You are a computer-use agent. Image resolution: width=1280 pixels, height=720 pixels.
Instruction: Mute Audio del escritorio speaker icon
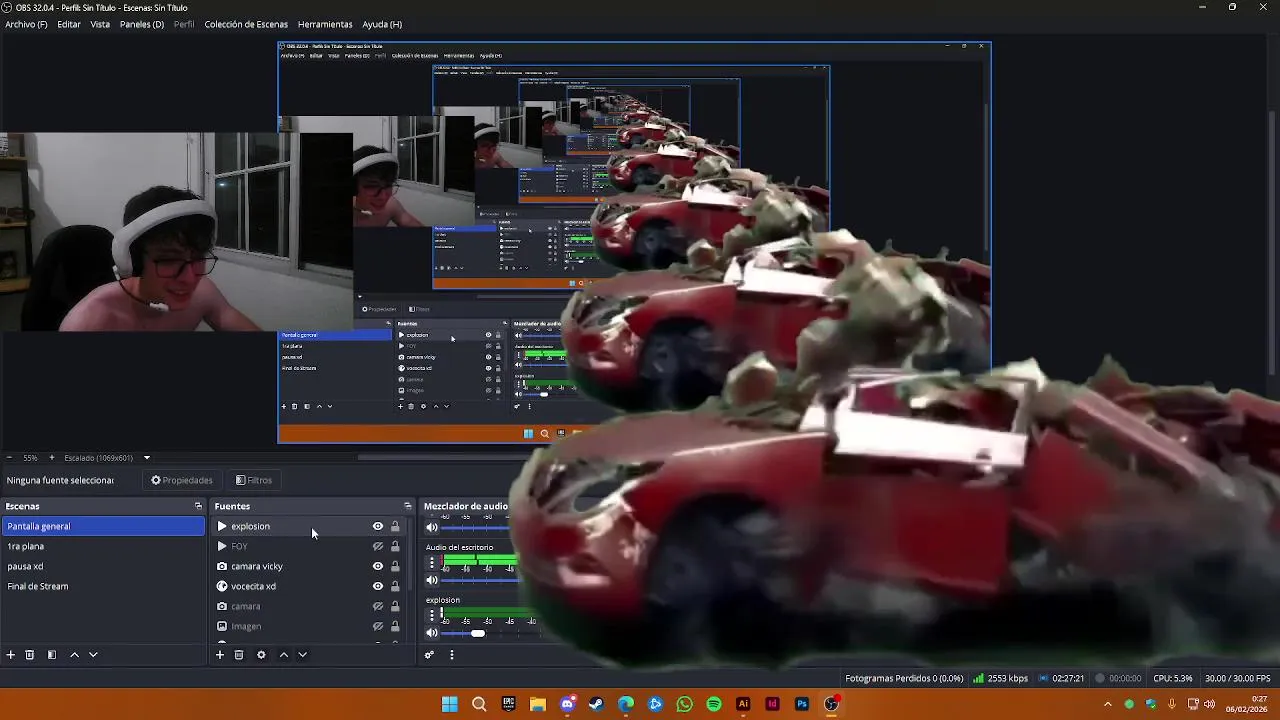432,580
